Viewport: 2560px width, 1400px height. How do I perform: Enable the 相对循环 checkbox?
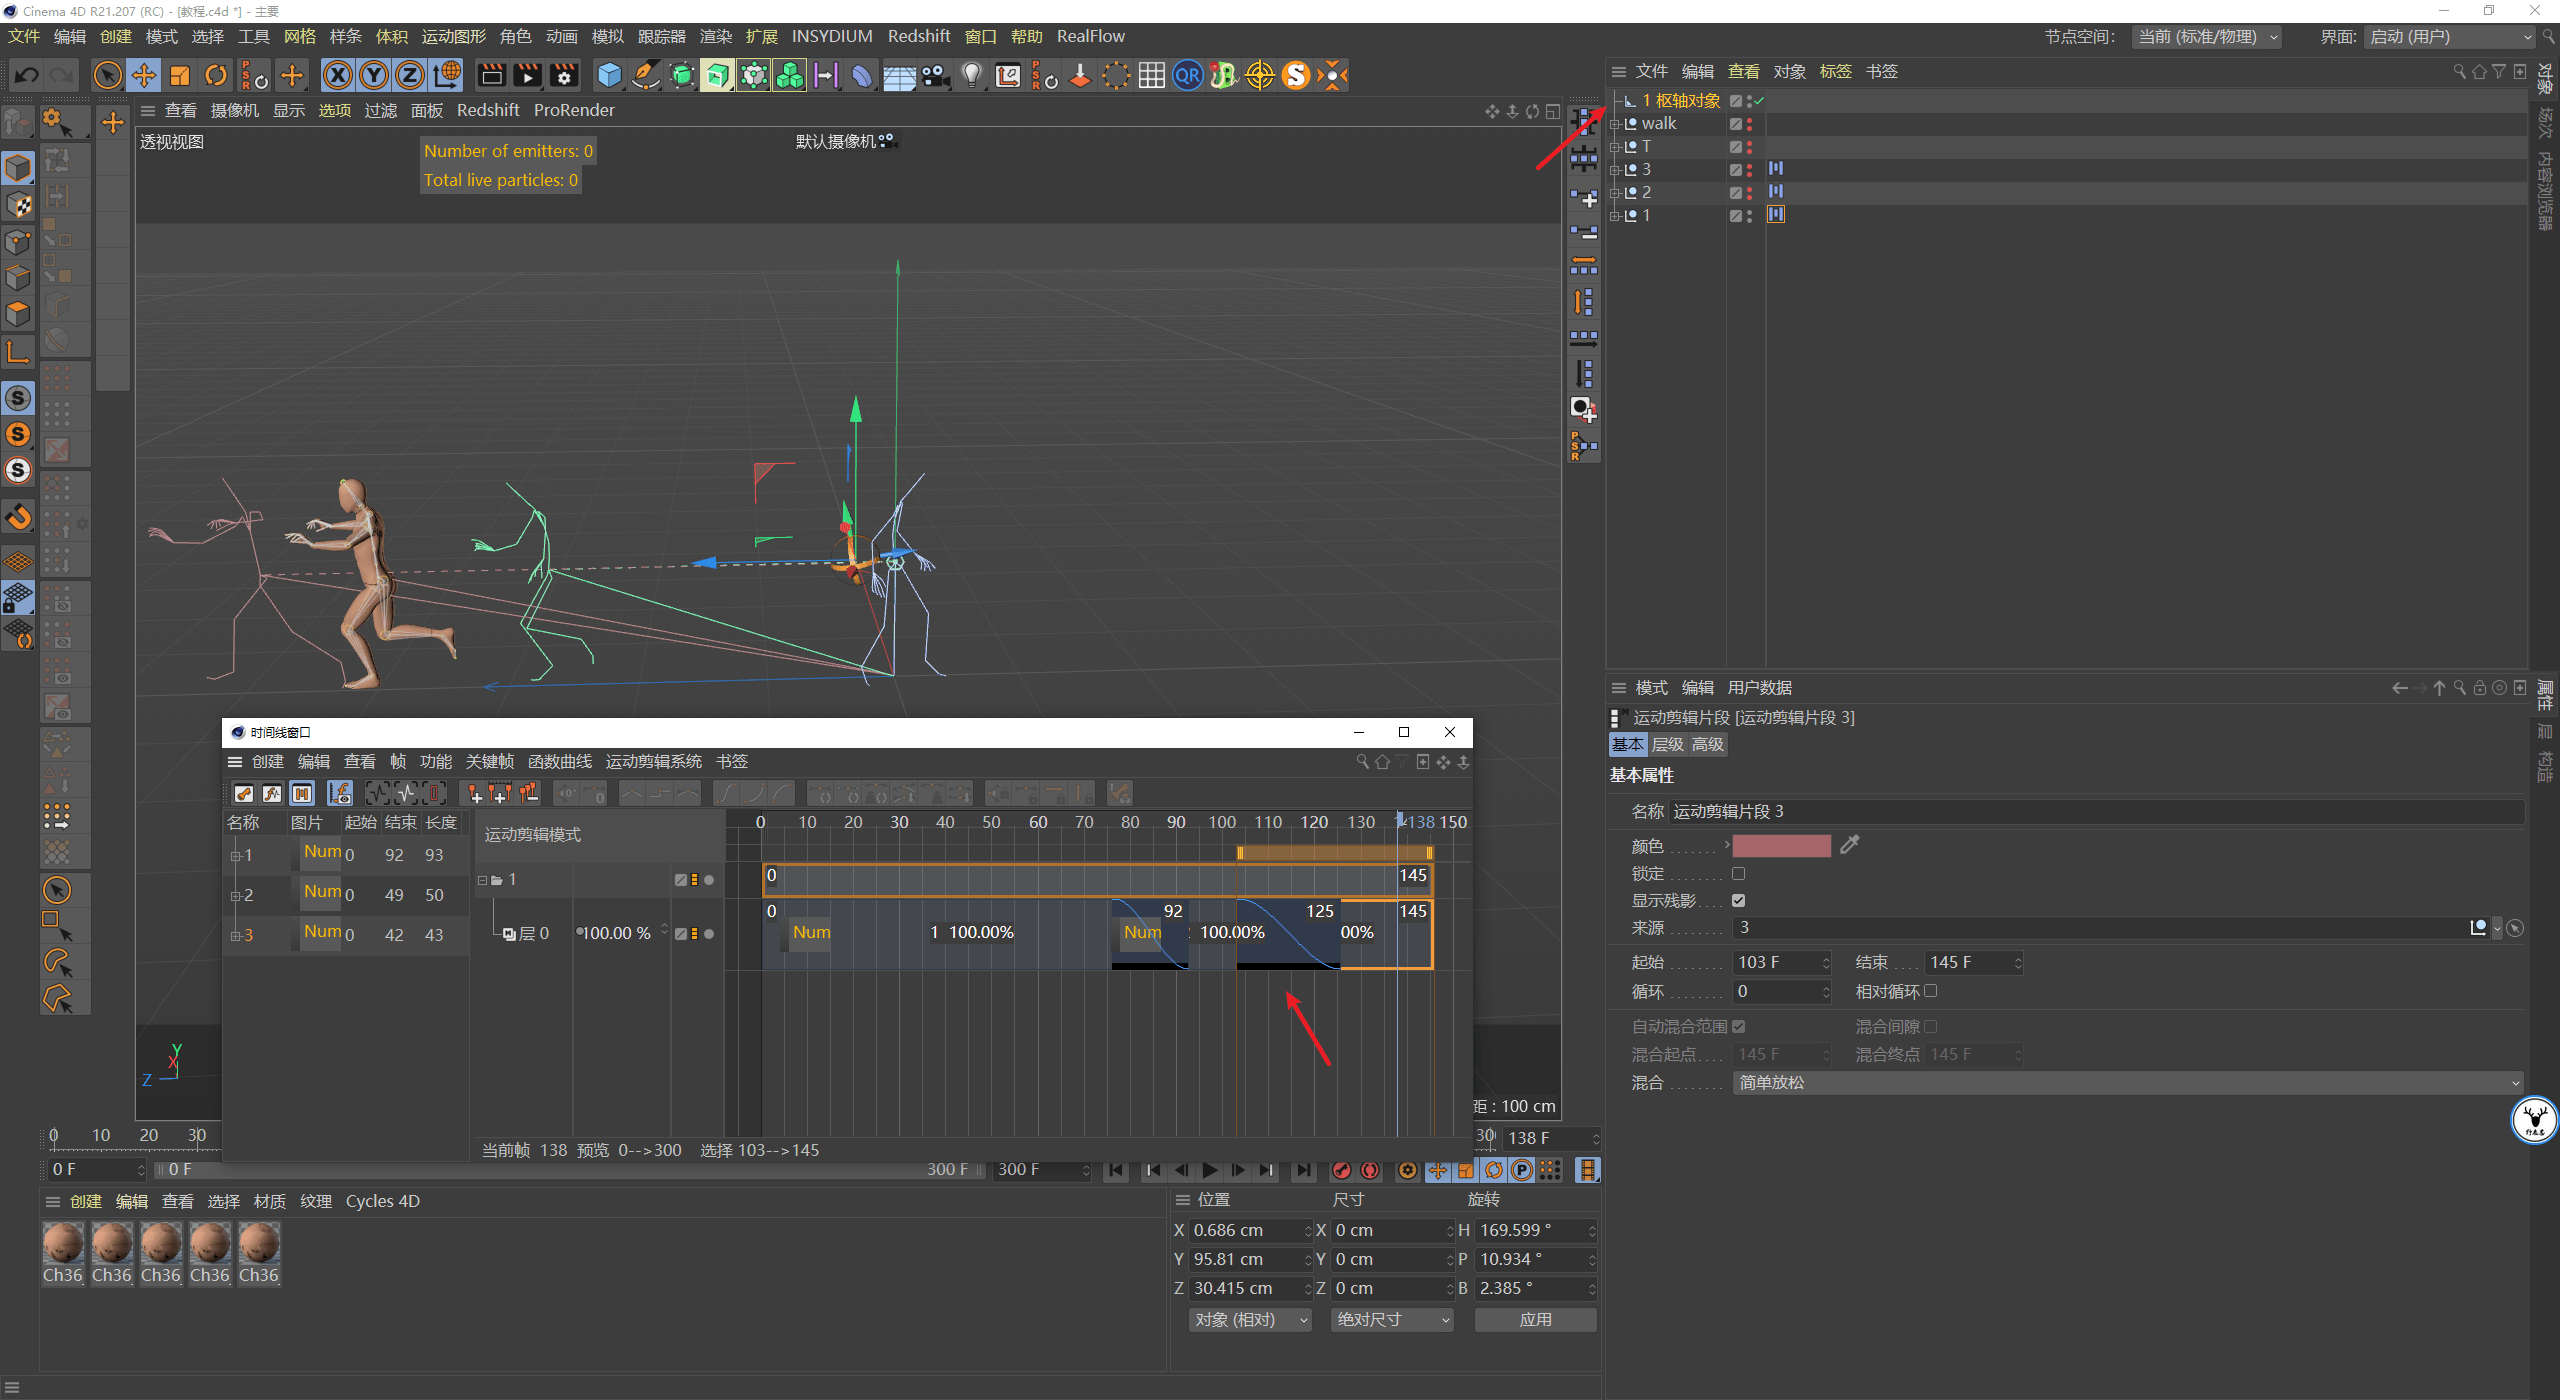tap(1931, 991)
